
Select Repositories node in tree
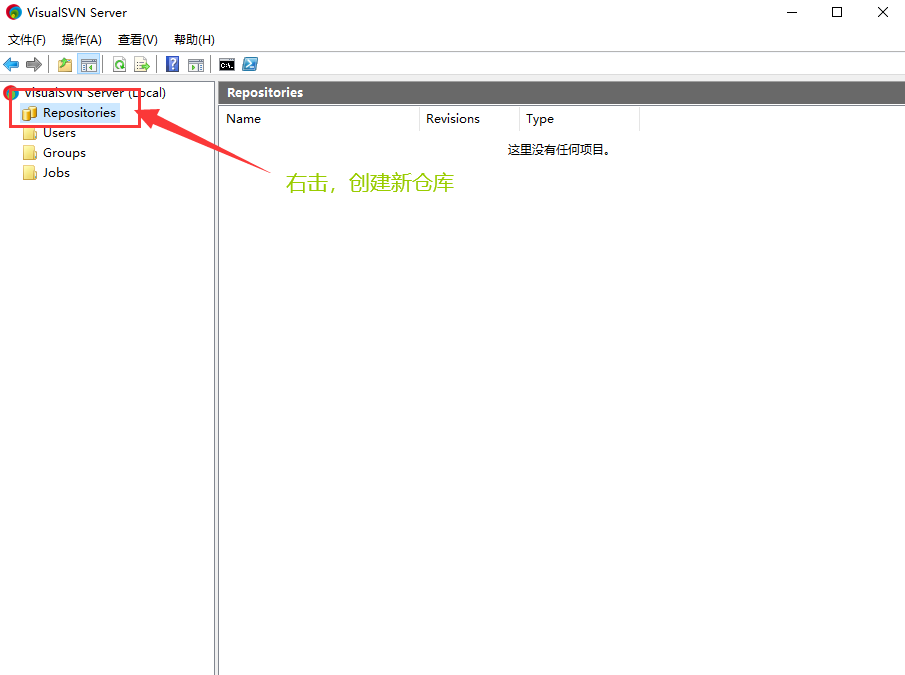coord(80,113)
